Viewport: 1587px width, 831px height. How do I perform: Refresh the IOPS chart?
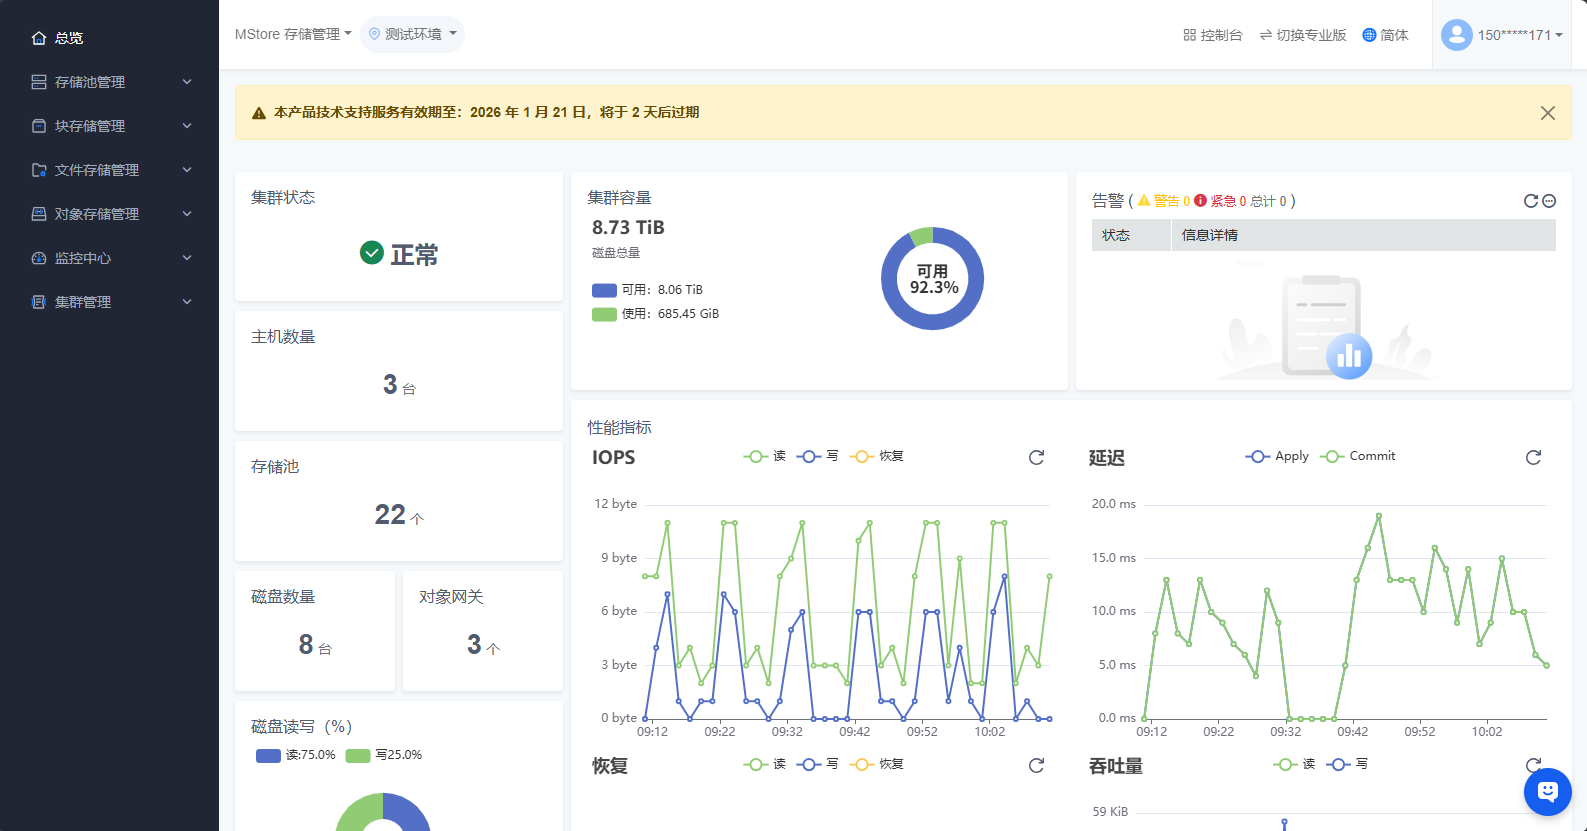coord(1036,457)
